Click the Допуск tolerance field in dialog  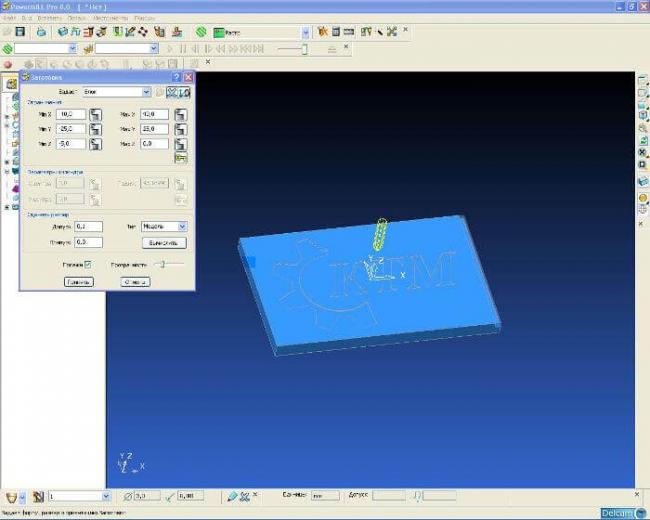pyautogui.click(x=89, y=226)
